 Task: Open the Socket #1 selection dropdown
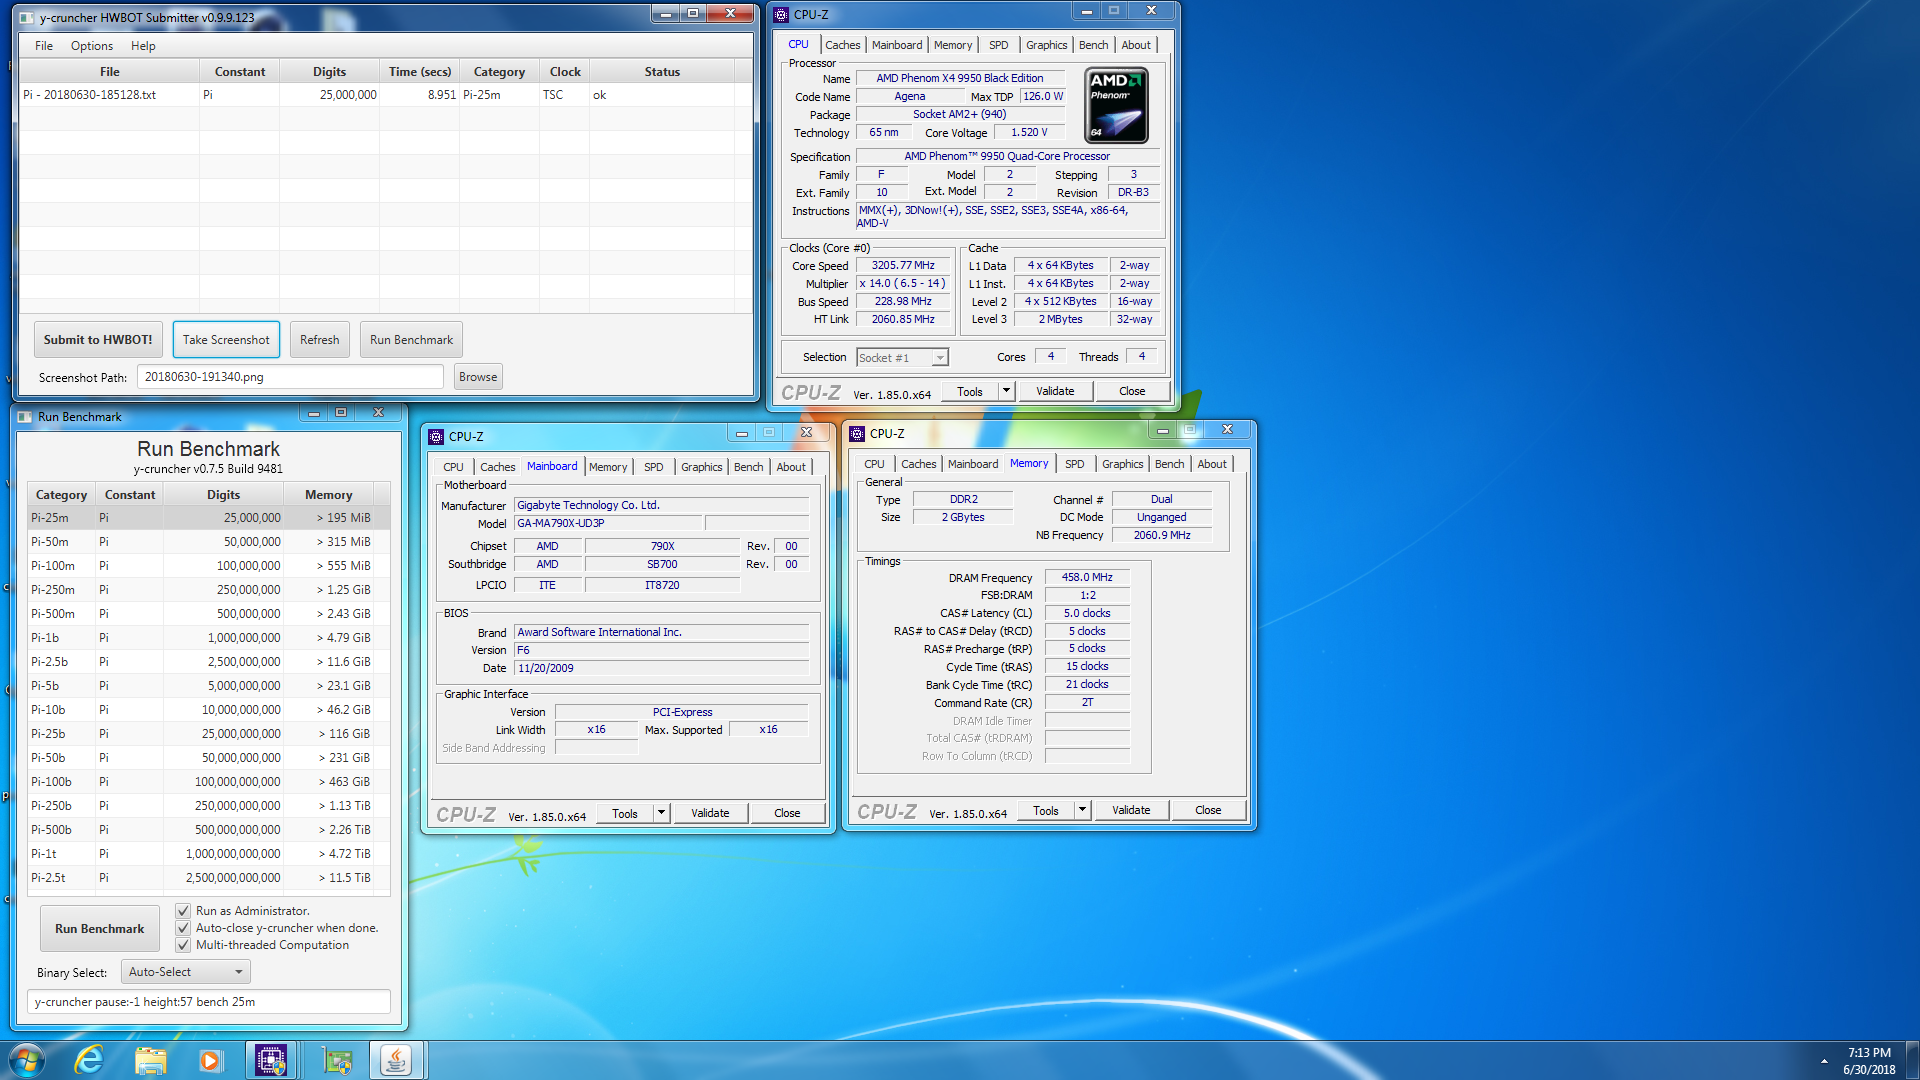(x=902, y=357)
